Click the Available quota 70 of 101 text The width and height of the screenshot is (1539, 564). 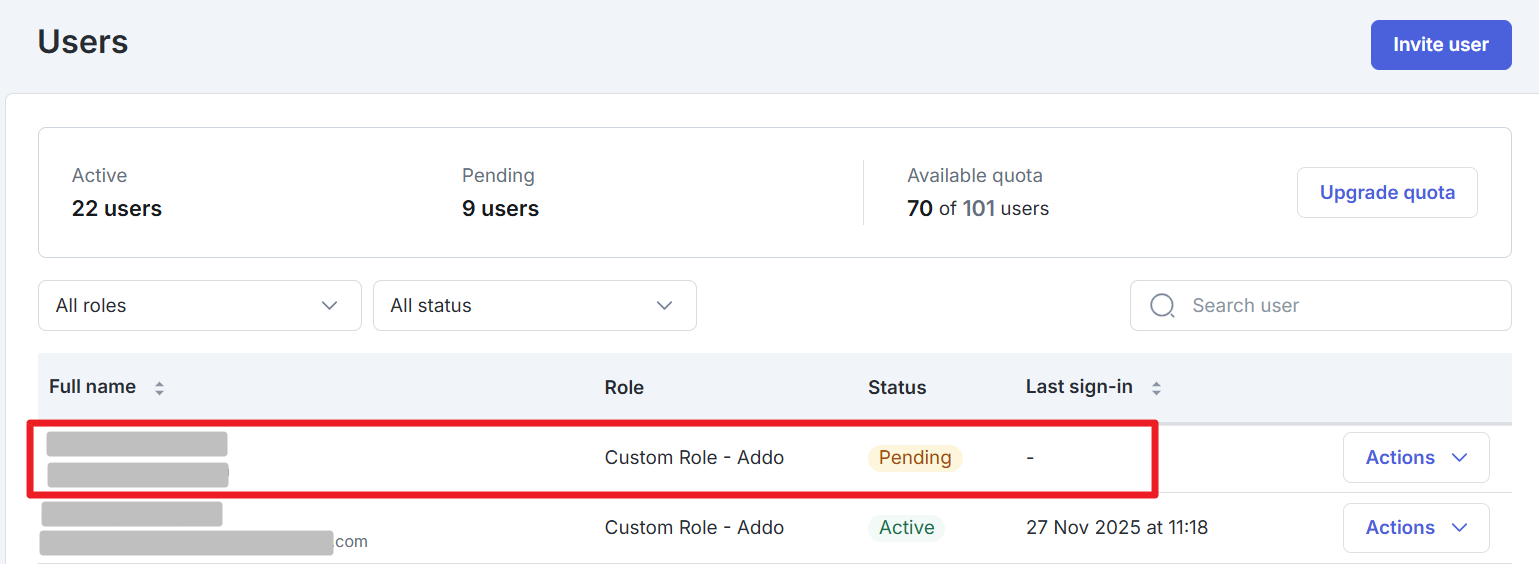pos(977,208)
